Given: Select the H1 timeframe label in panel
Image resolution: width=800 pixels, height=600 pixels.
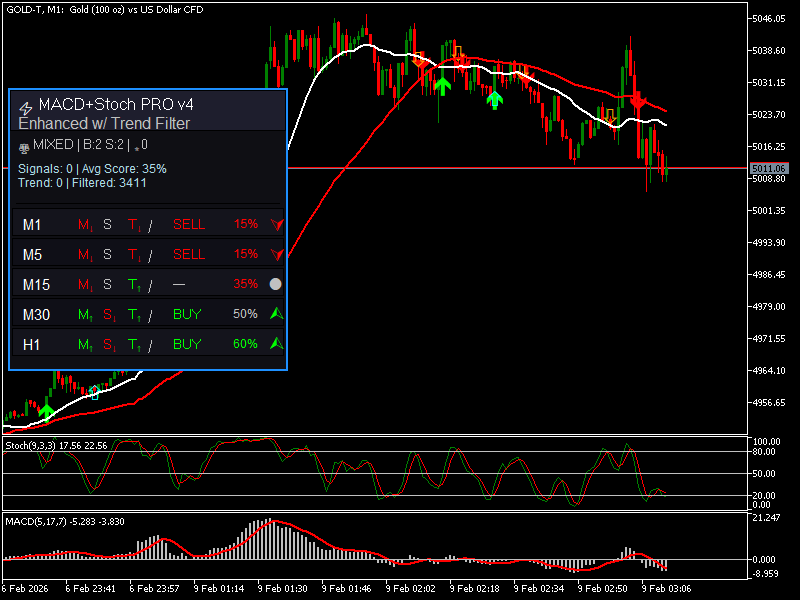Looking at the screenshot, I should 31,344.
